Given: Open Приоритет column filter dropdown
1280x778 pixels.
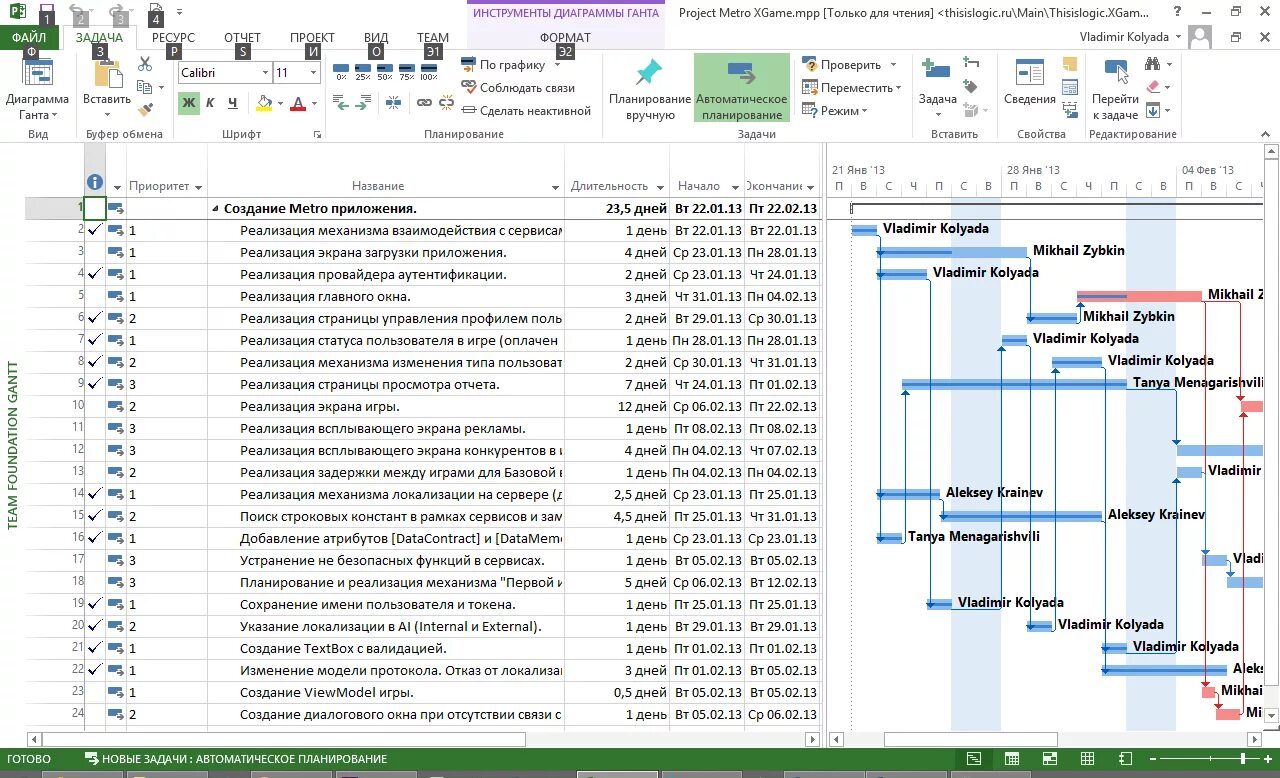Looking at the screenshot, I should 198,186.
